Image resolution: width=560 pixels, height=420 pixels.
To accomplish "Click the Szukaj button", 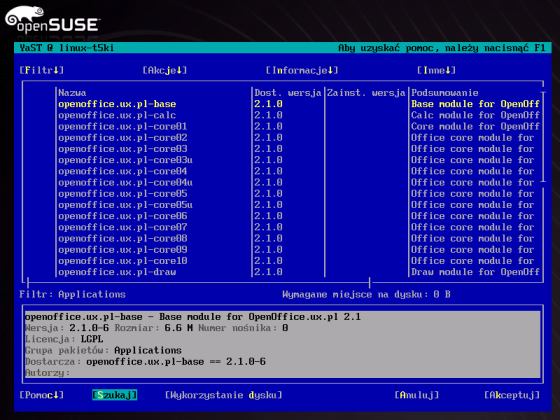I will [x=115, y=395].
